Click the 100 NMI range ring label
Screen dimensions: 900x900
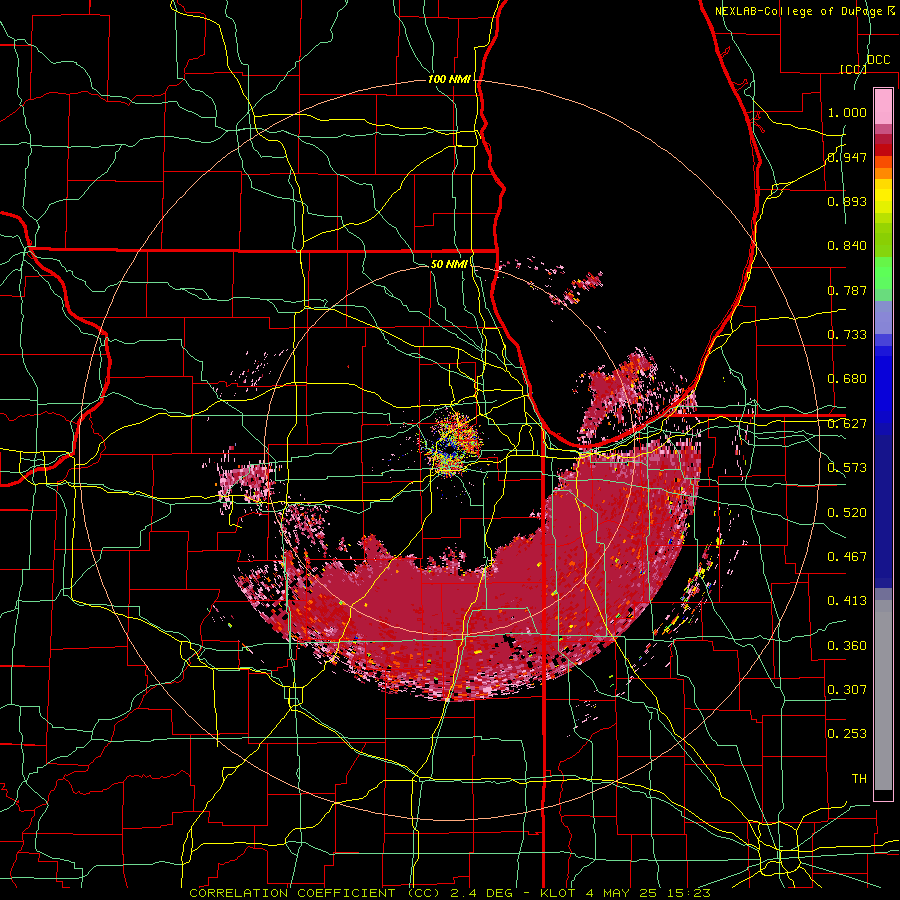click(x=449, y=79)
